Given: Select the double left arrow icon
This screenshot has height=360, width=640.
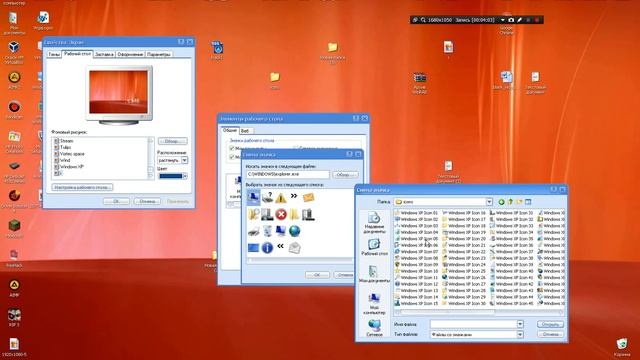Looking at the screenshot, I should 280,246.
